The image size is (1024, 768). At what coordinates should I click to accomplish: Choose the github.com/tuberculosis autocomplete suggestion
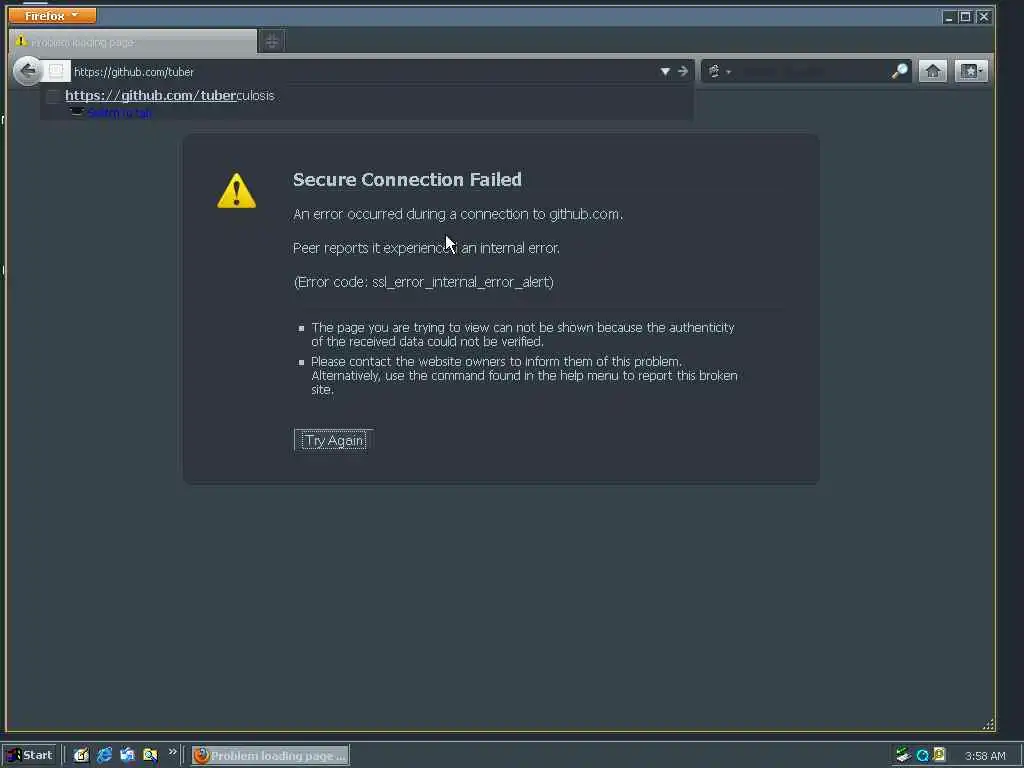[x=170, y=95]
